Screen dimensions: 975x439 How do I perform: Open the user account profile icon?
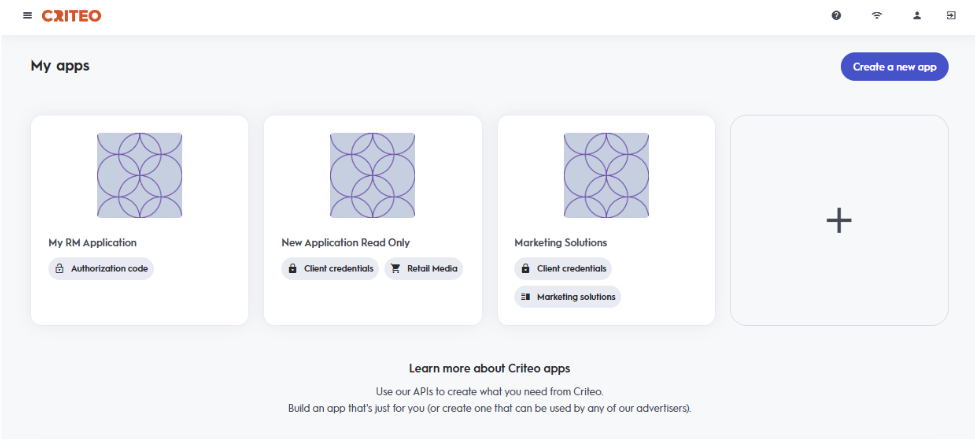point(917,16)
